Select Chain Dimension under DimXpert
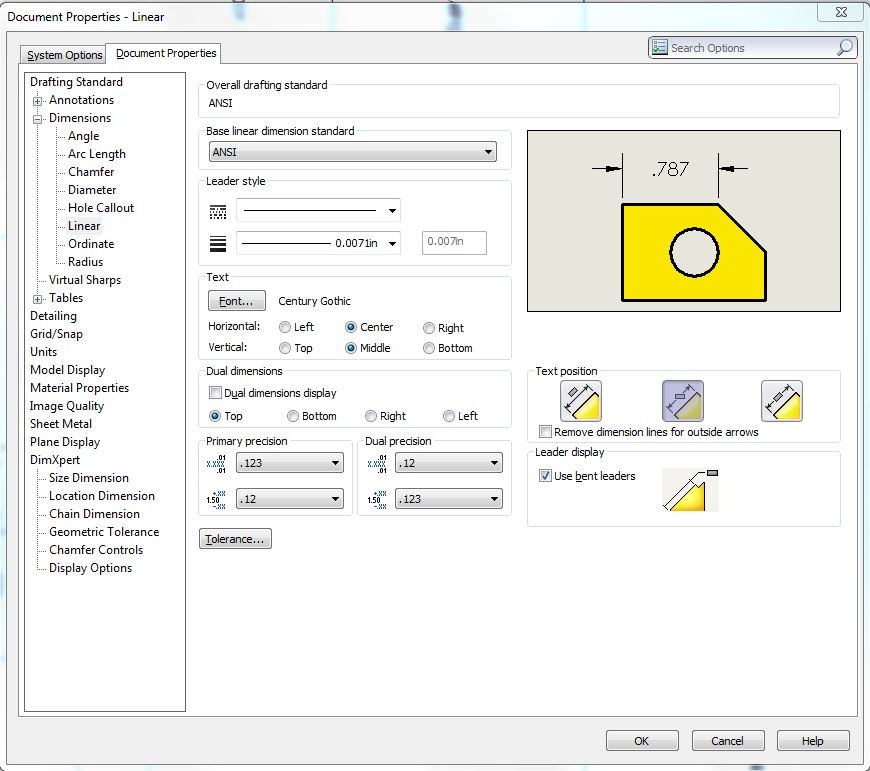The image size is (870, 771). [x=94, y=514]
